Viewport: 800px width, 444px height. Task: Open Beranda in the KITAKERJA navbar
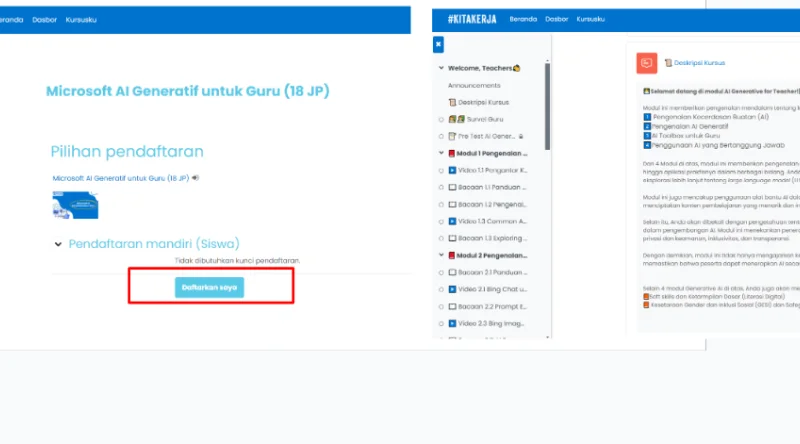pos(523,19)
